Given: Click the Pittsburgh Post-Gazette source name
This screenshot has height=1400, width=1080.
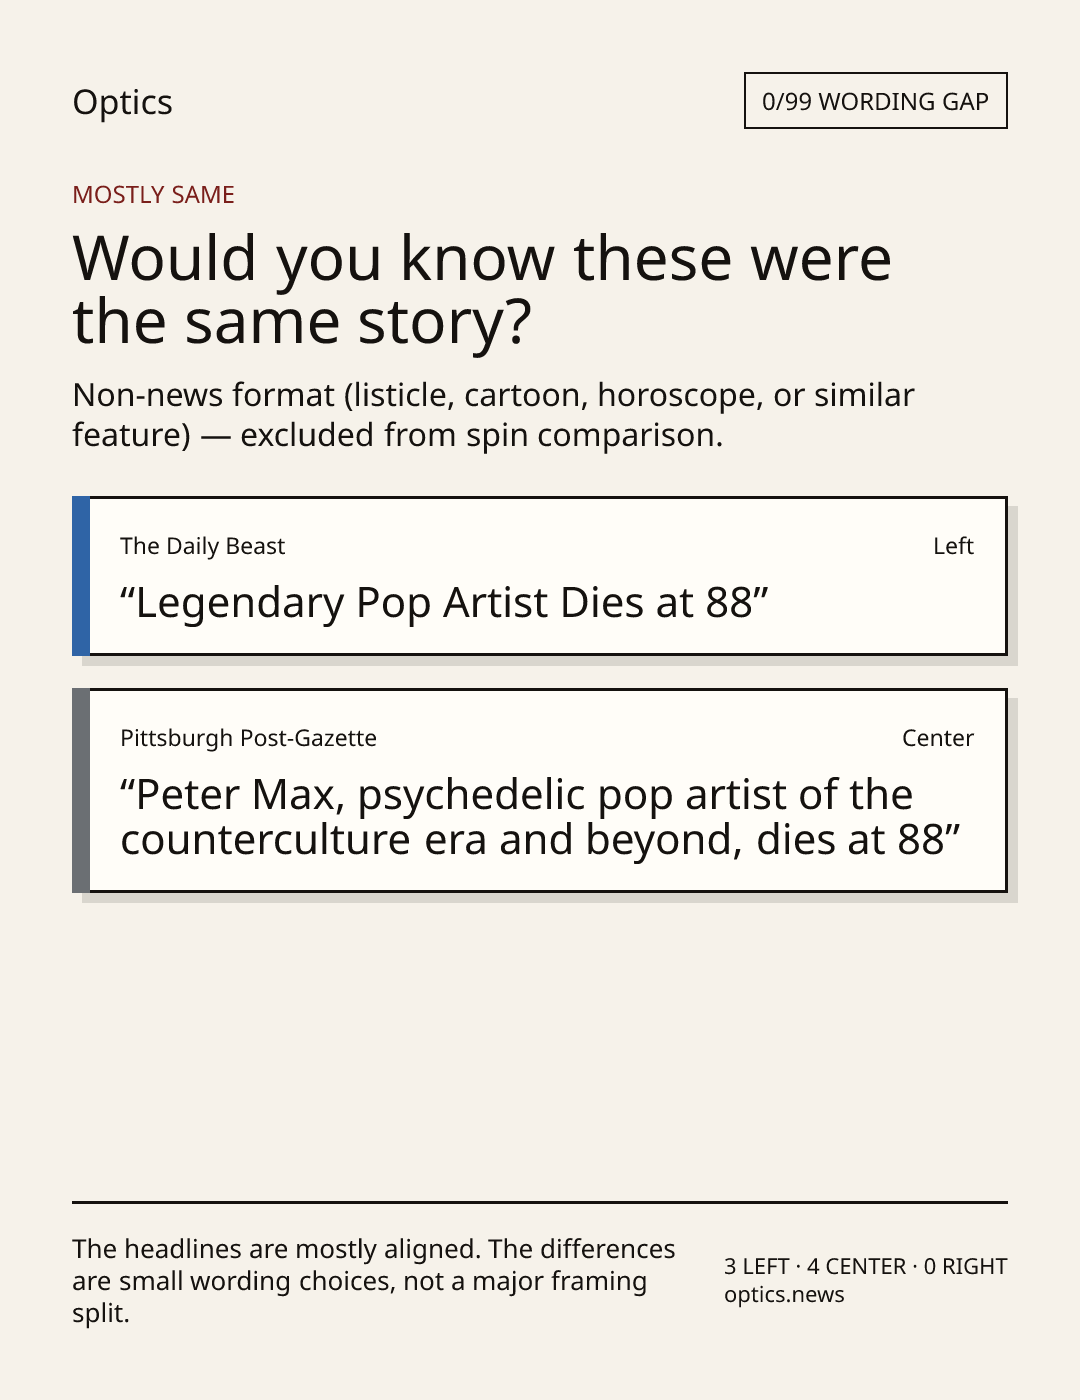Looking at the screenshot, I should [249, 738].
